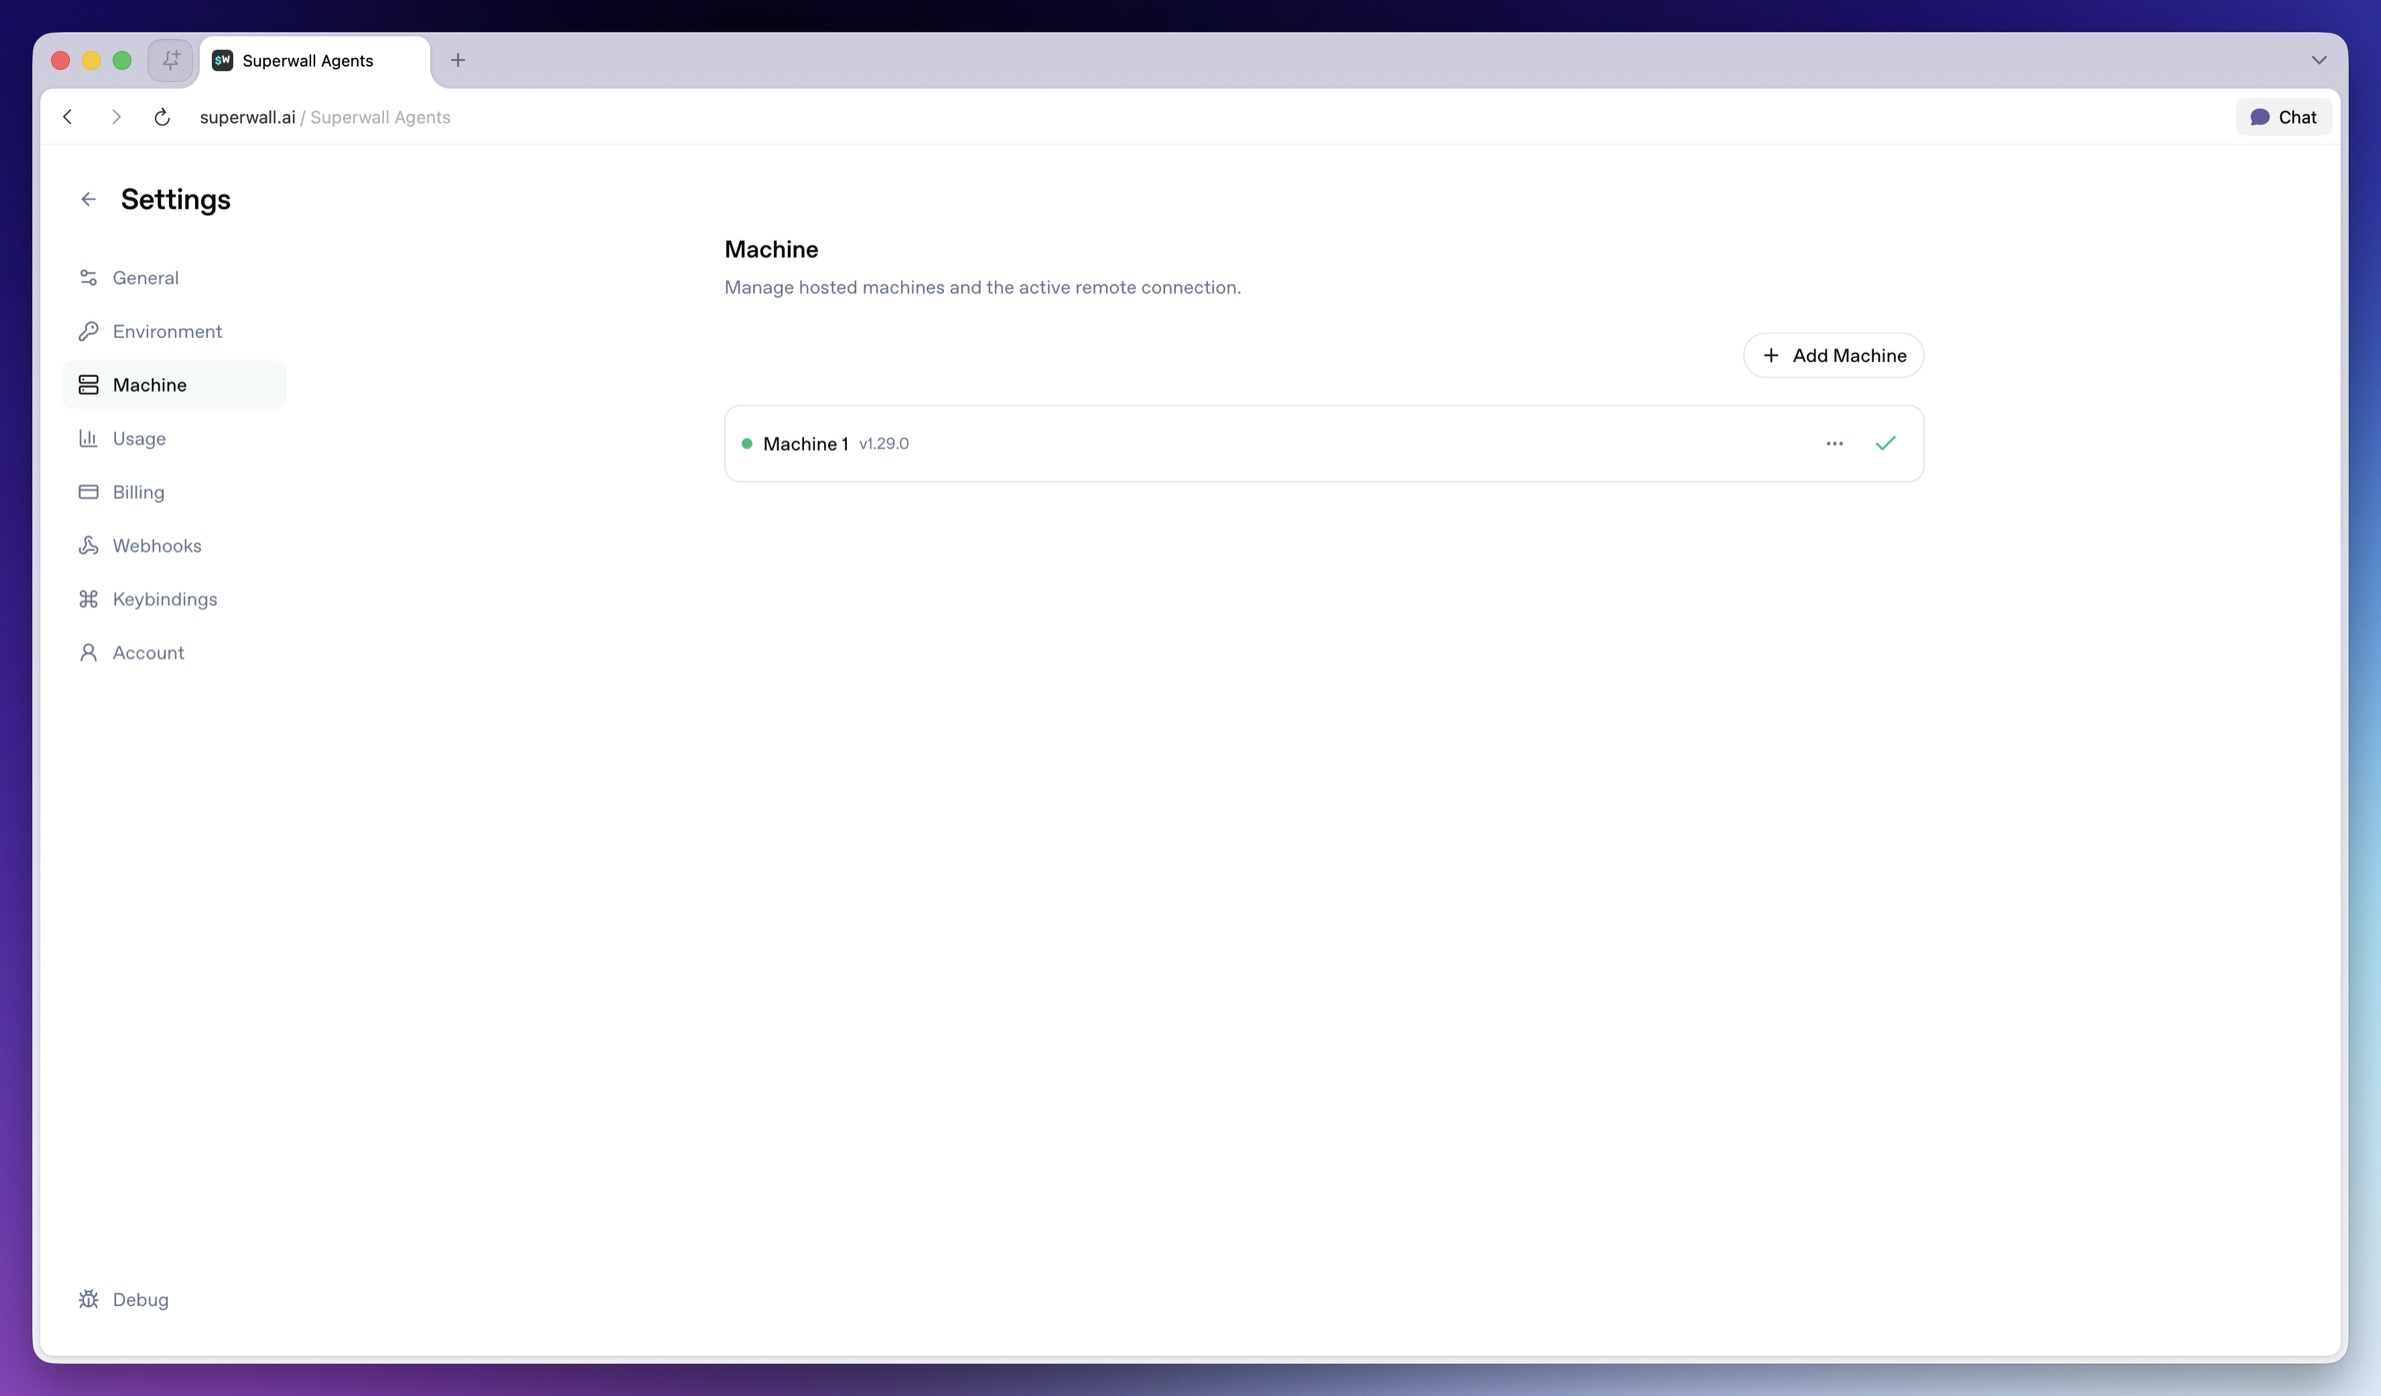
Task: Click the green maximize window button
Action: [x=122, y=61]
